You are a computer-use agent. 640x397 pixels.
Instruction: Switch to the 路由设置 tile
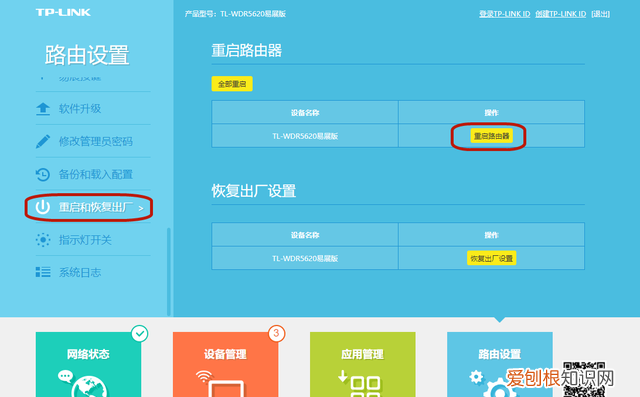pyautogui.click(x=500, y=364)
